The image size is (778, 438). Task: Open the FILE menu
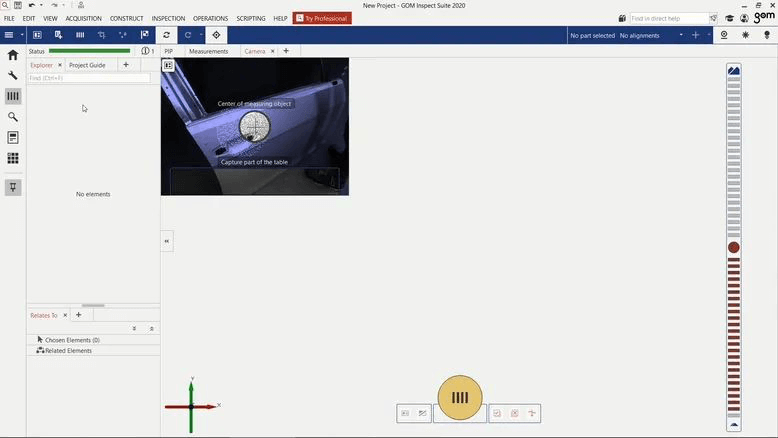pyautogui.click(x=9, y=18)
